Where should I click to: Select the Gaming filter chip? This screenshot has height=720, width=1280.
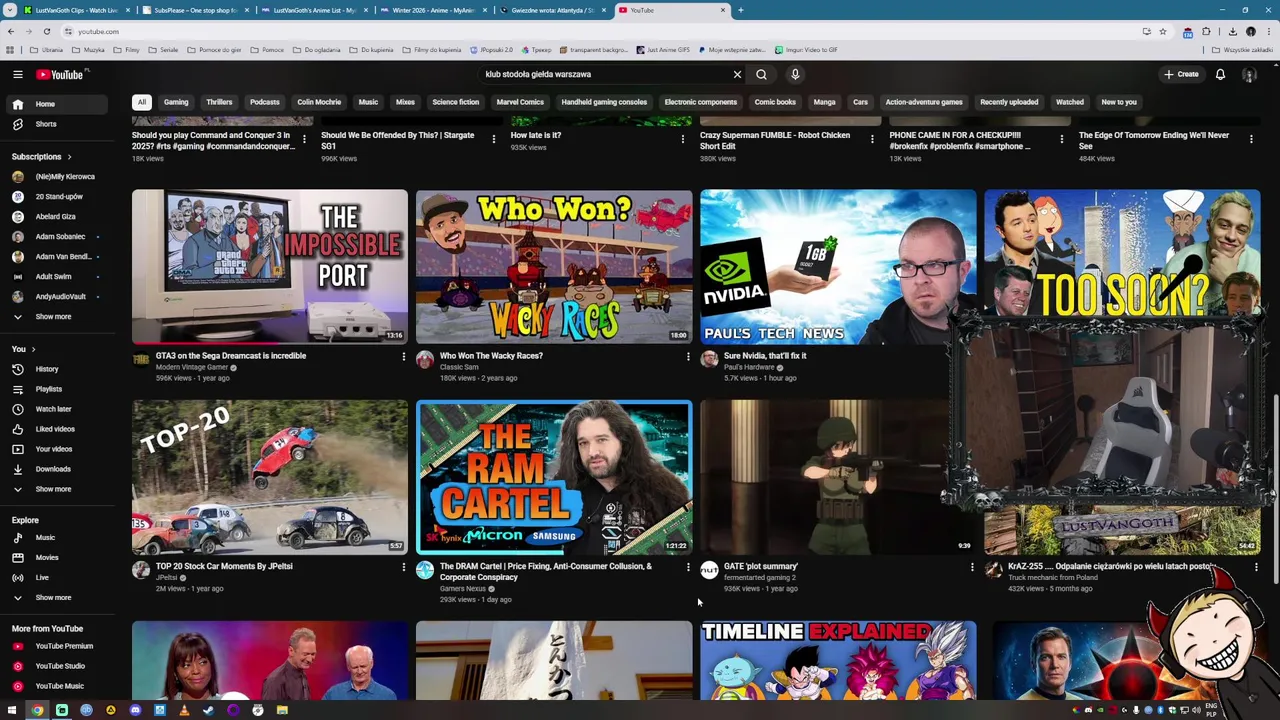point(176,102)
